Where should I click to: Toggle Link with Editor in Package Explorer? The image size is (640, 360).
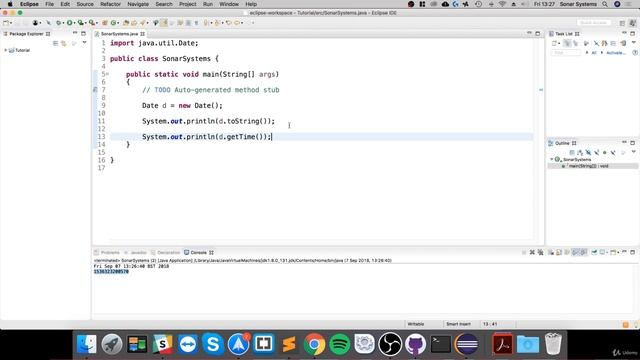point(64,43)
